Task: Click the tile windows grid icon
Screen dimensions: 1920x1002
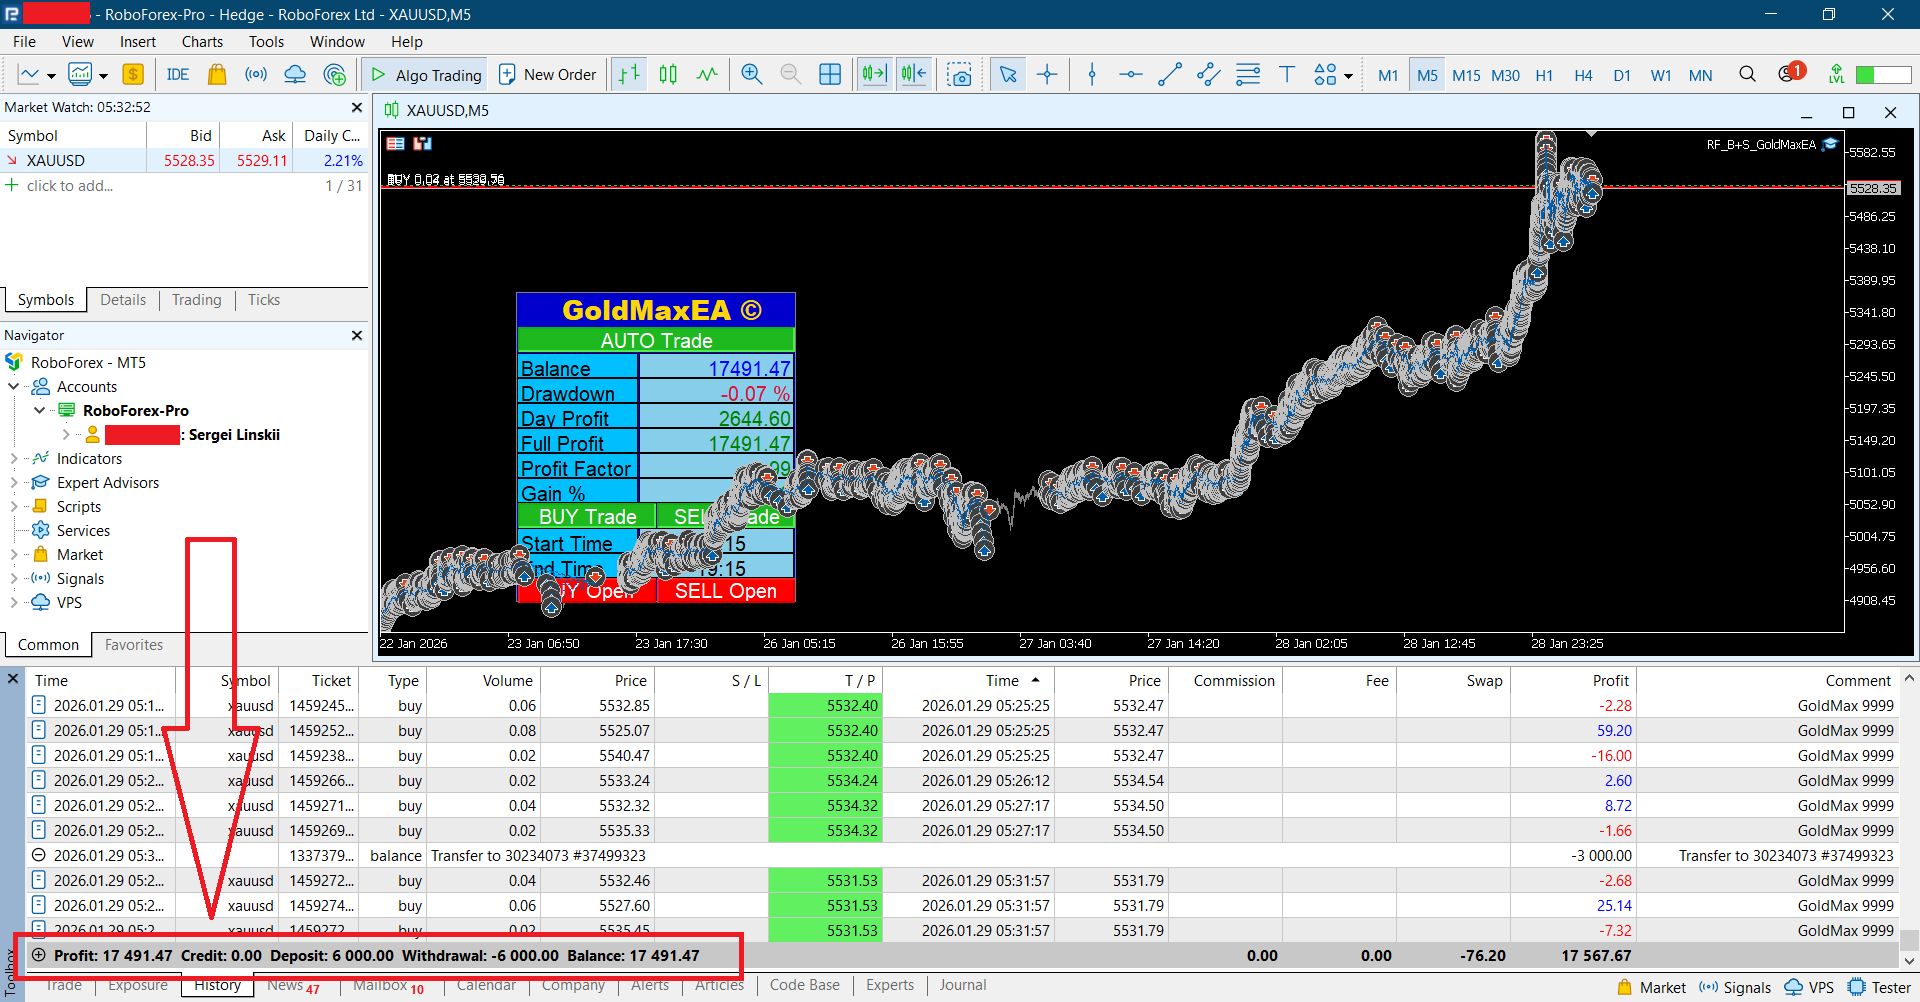Action: click(x=830, y=75)
